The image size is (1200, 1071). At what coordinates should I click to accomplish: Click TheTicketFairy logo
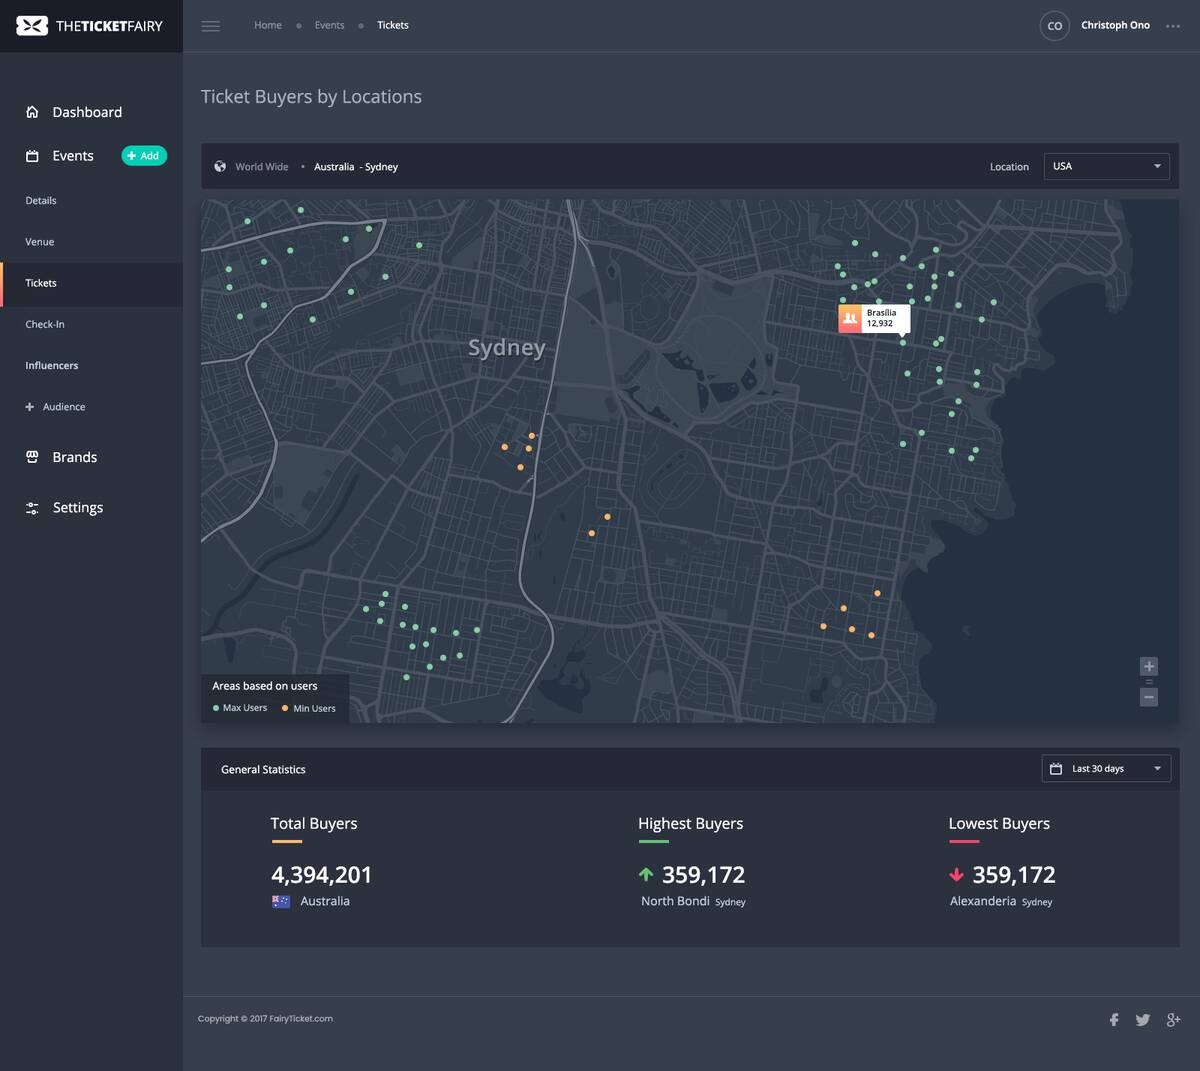(90, 26)
